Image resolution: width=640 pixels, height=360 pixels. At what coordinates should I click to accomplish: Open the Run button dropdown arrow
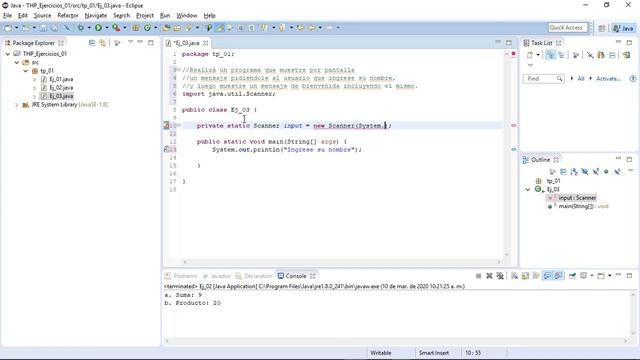click(x=107, y=28)
